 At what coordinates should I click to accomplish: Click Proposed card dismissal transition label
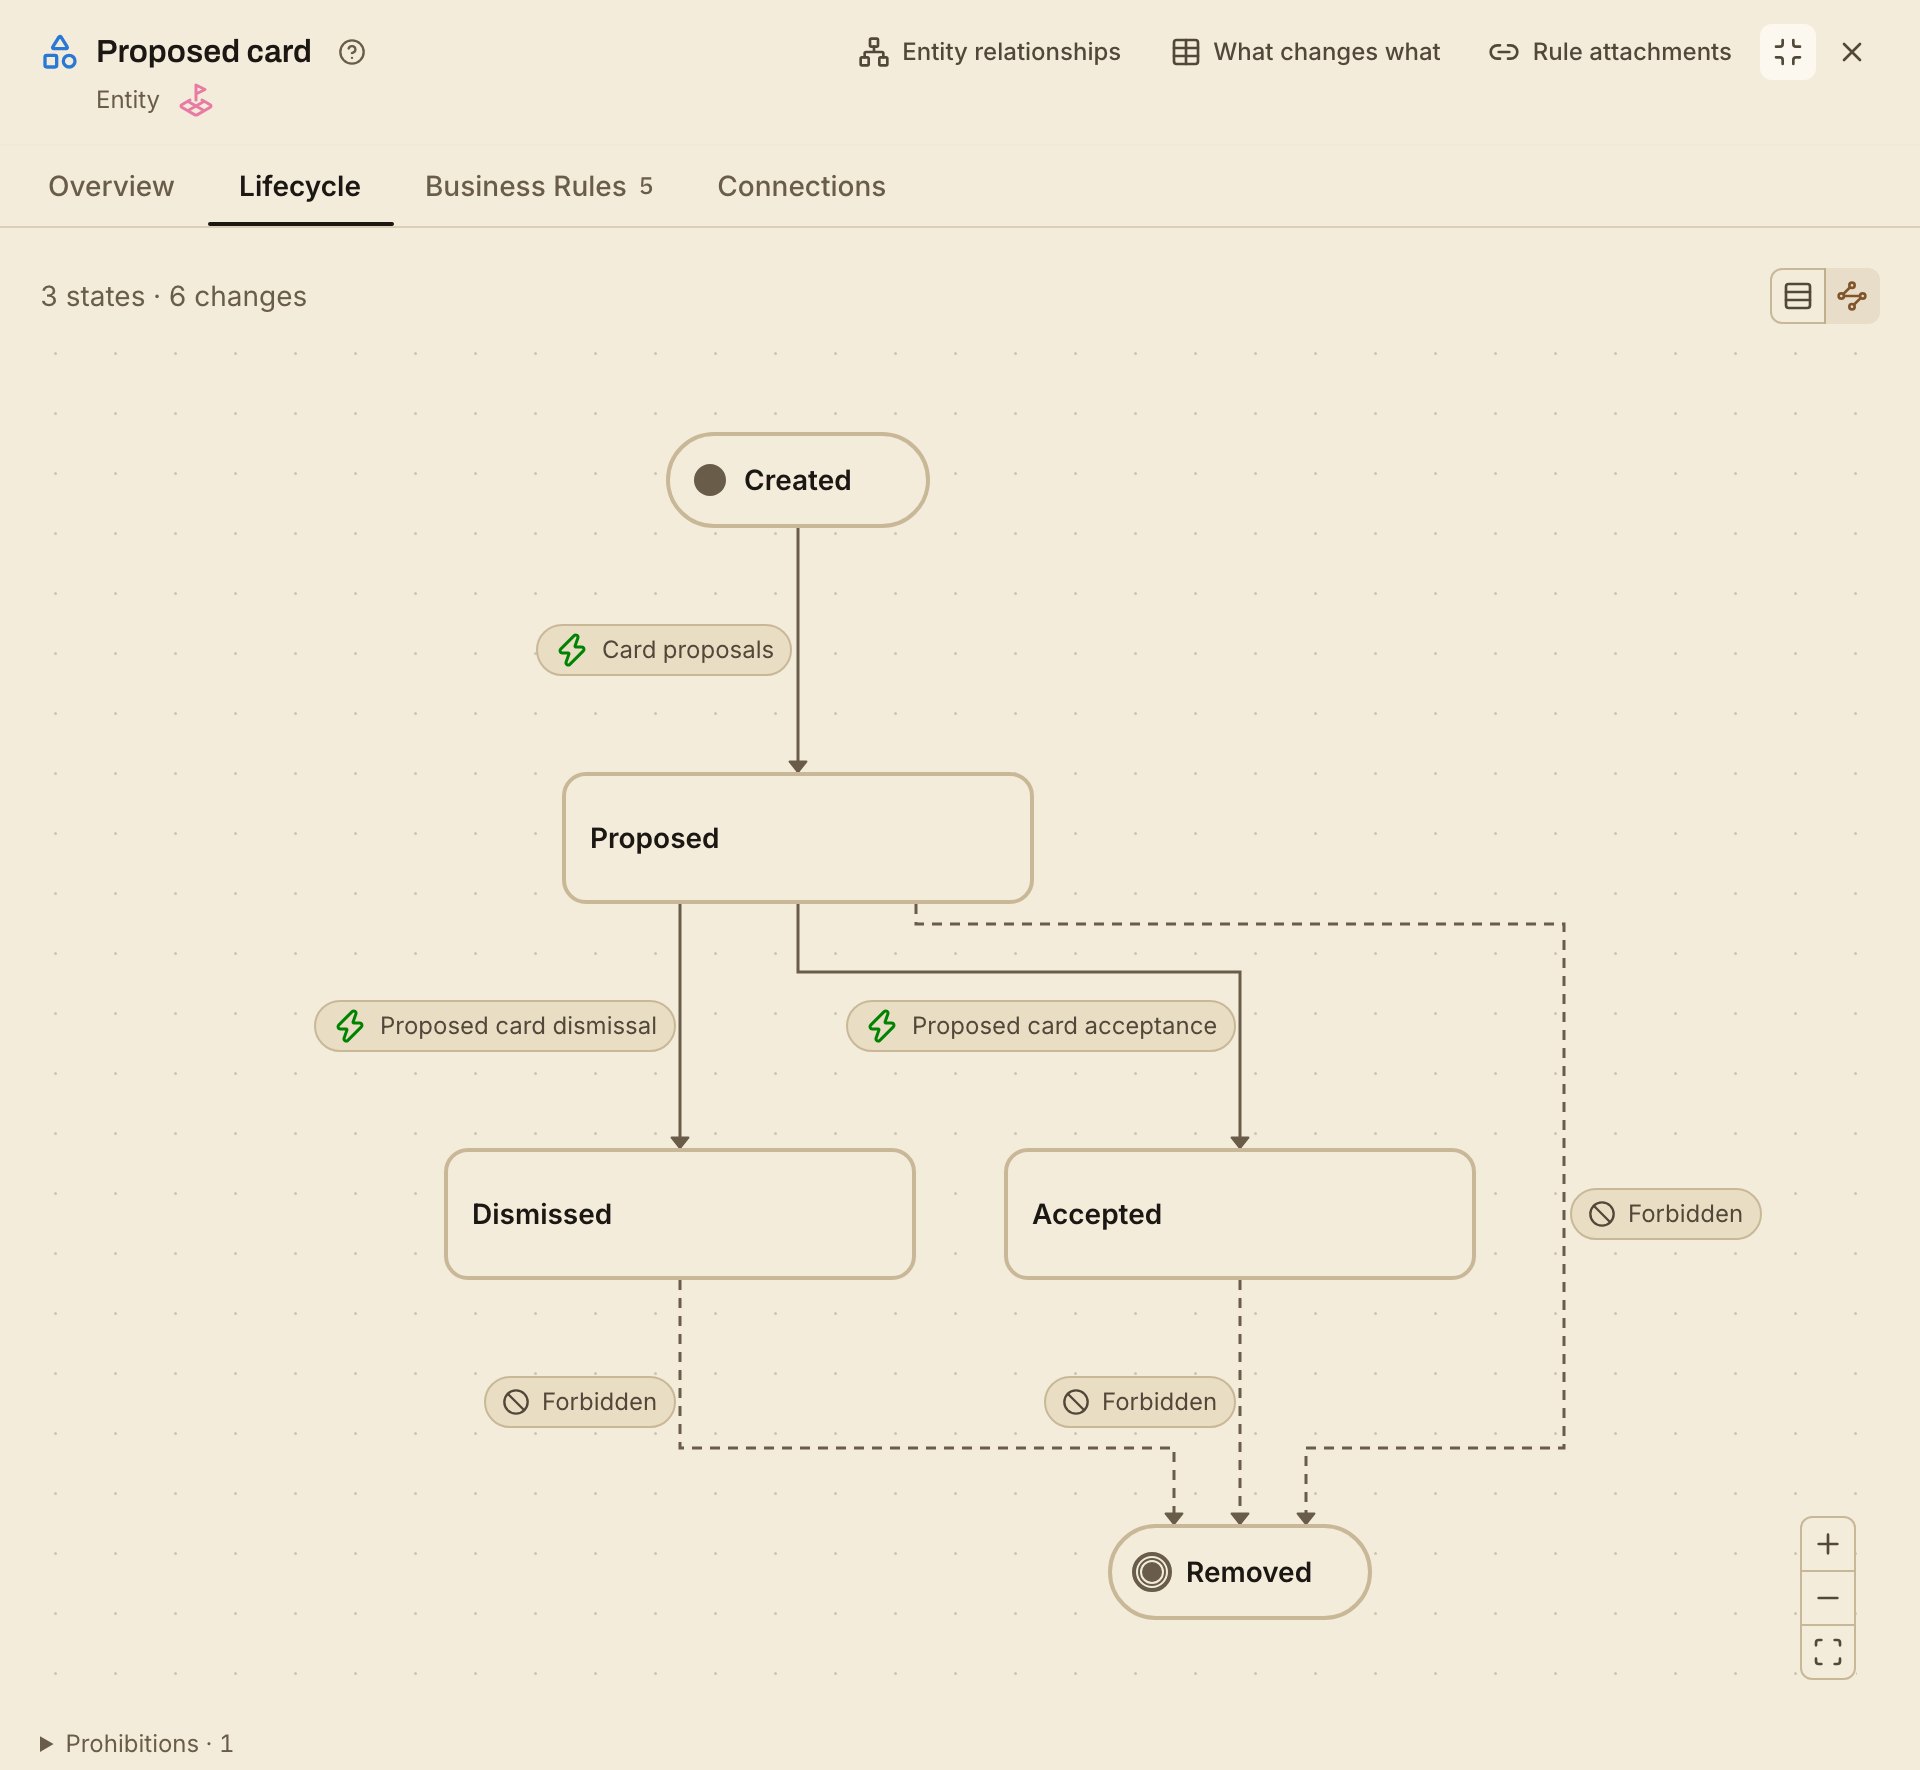click(x=495, y=1026)
